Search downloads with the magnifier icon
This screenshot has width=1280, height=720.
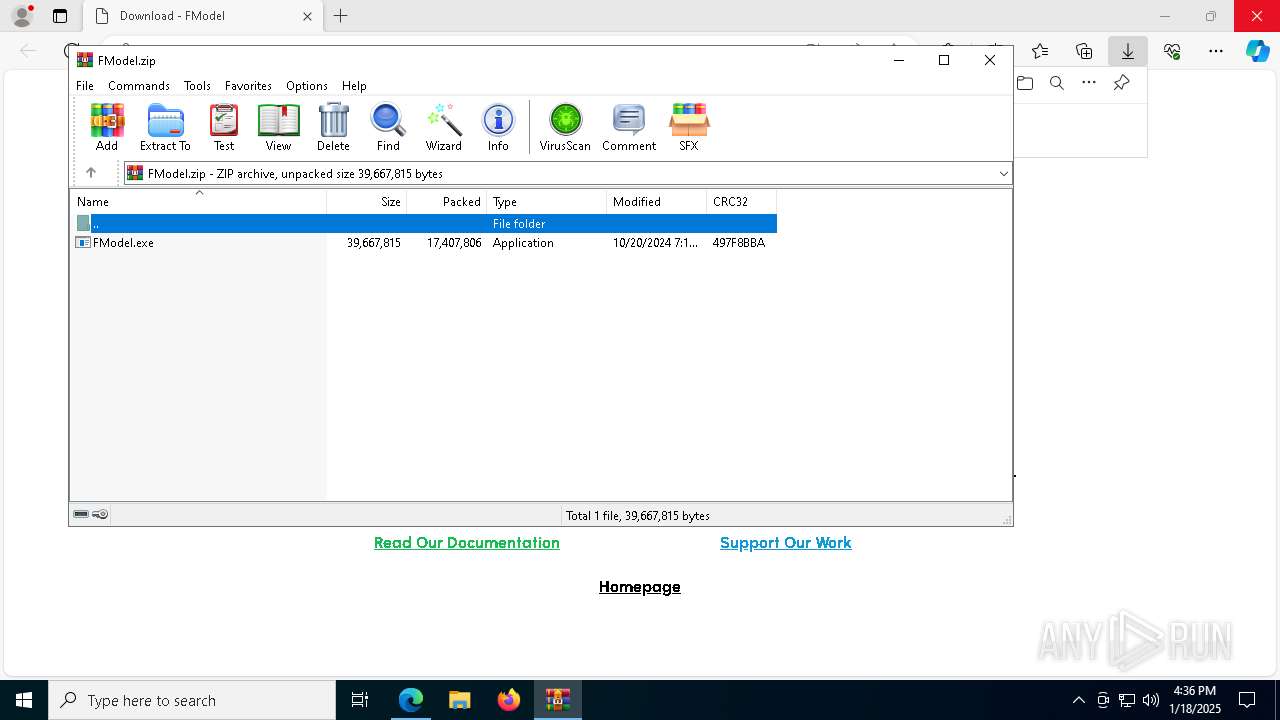(1057, 83)
